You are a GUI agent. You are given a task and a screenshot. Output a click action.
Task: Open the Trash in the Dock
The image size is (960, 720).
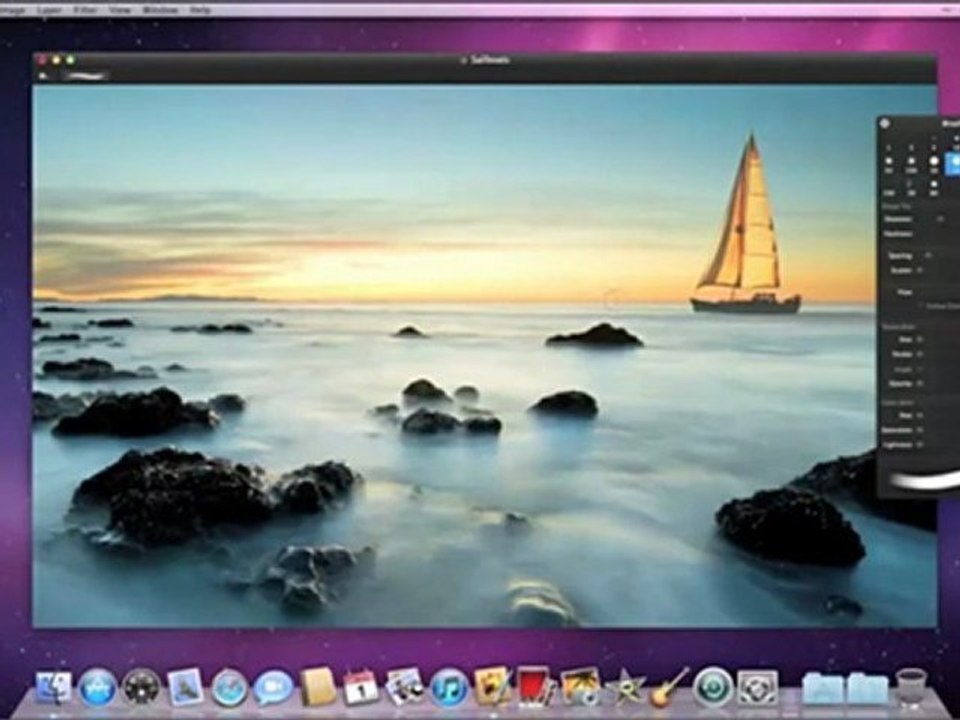click(x=910, y=688)
